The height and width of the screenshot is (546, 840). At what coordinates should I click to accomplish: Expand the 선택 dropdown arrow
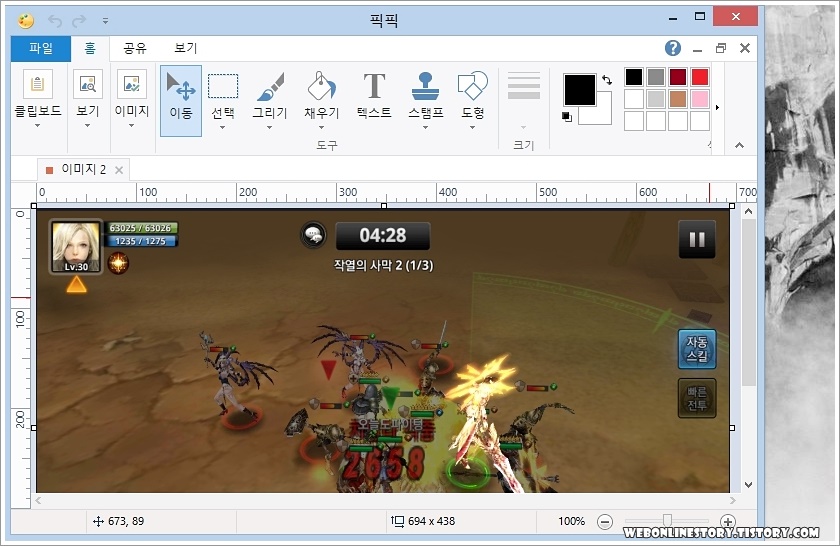pos(222,128)
